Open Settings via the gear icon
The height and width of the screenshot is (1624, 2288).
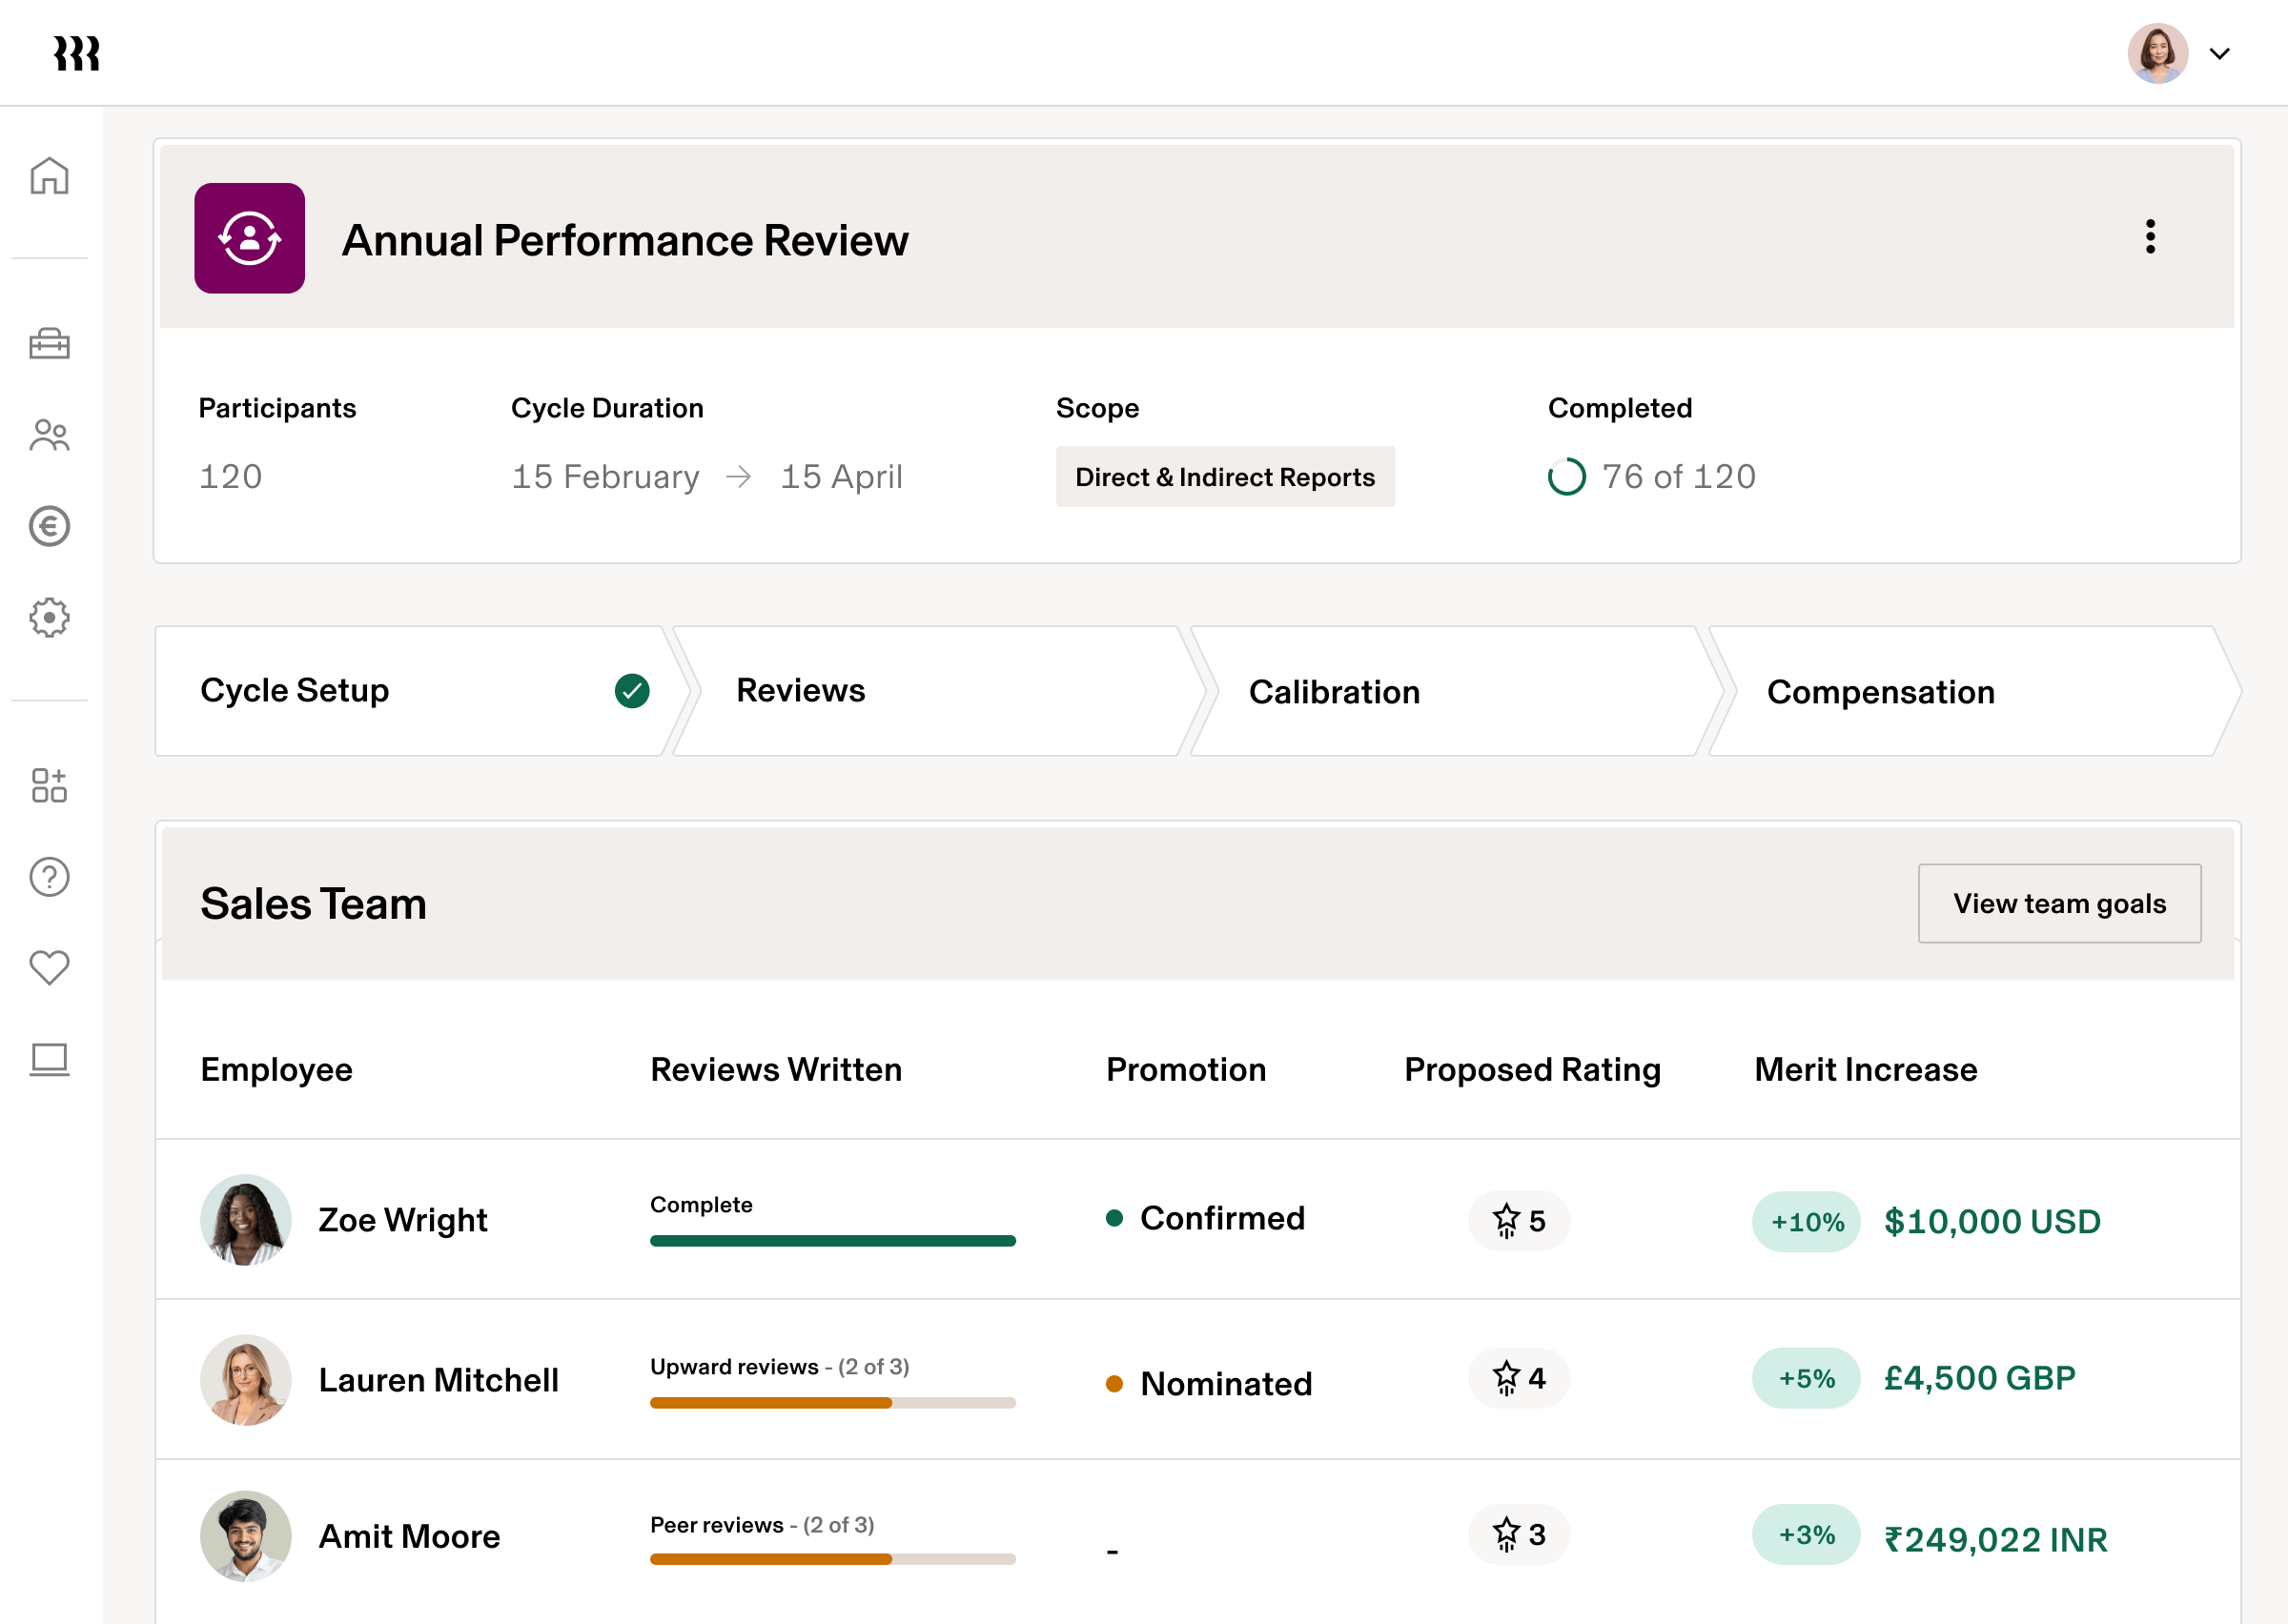pyautogui.click(x=49, y=617)
